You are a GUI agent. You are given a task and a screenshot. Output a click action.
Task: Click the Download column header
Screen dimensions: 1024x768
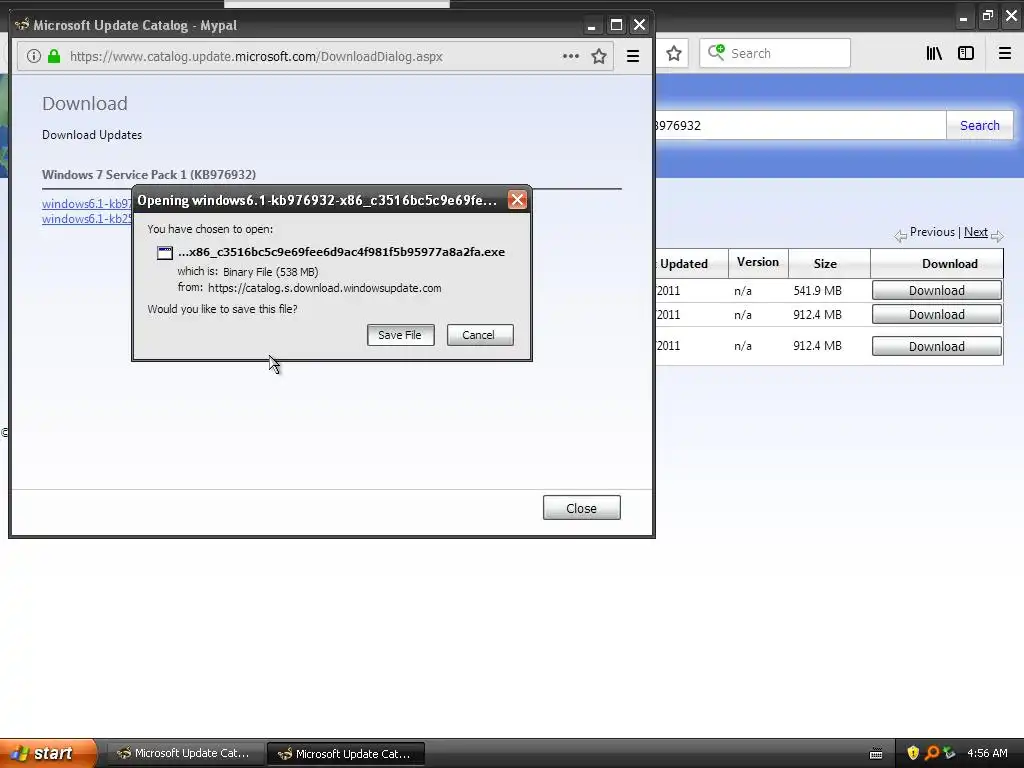(950, 264)
